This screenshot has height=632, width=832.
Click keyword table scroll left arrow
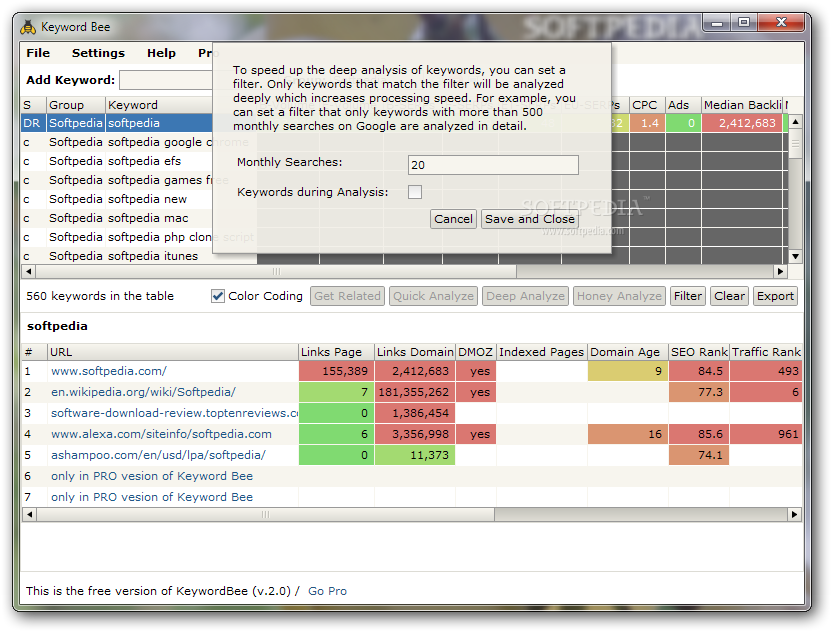point(29,272)
